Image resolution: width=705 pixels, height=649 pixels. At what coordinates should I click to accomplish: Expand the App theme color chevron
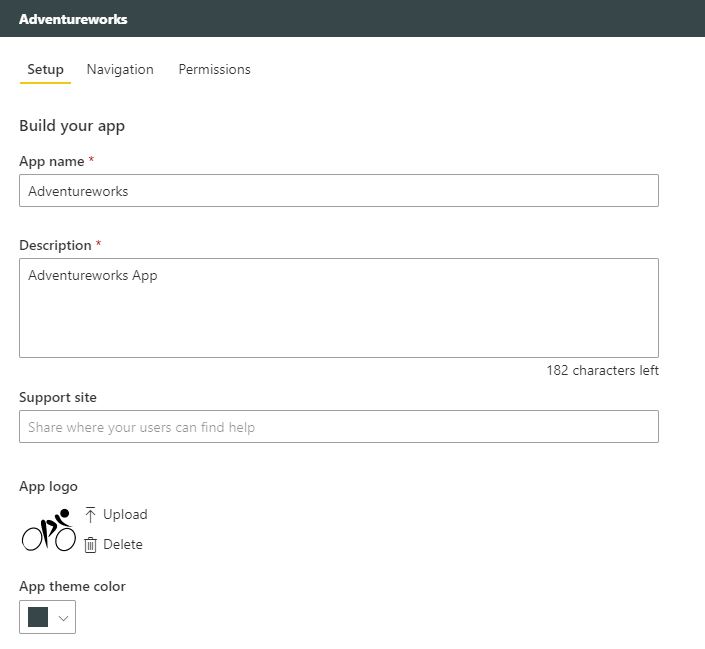coord(64,618)
